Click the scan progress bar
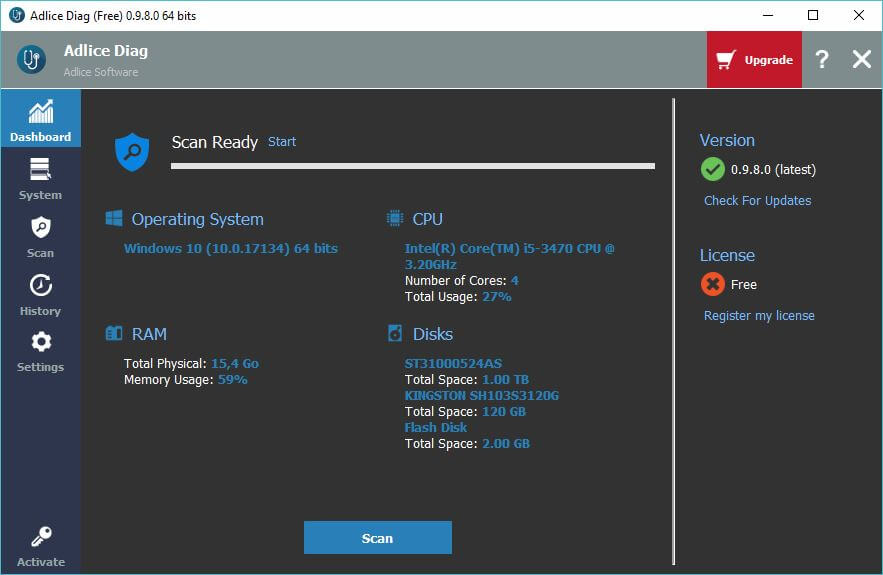 413,166
